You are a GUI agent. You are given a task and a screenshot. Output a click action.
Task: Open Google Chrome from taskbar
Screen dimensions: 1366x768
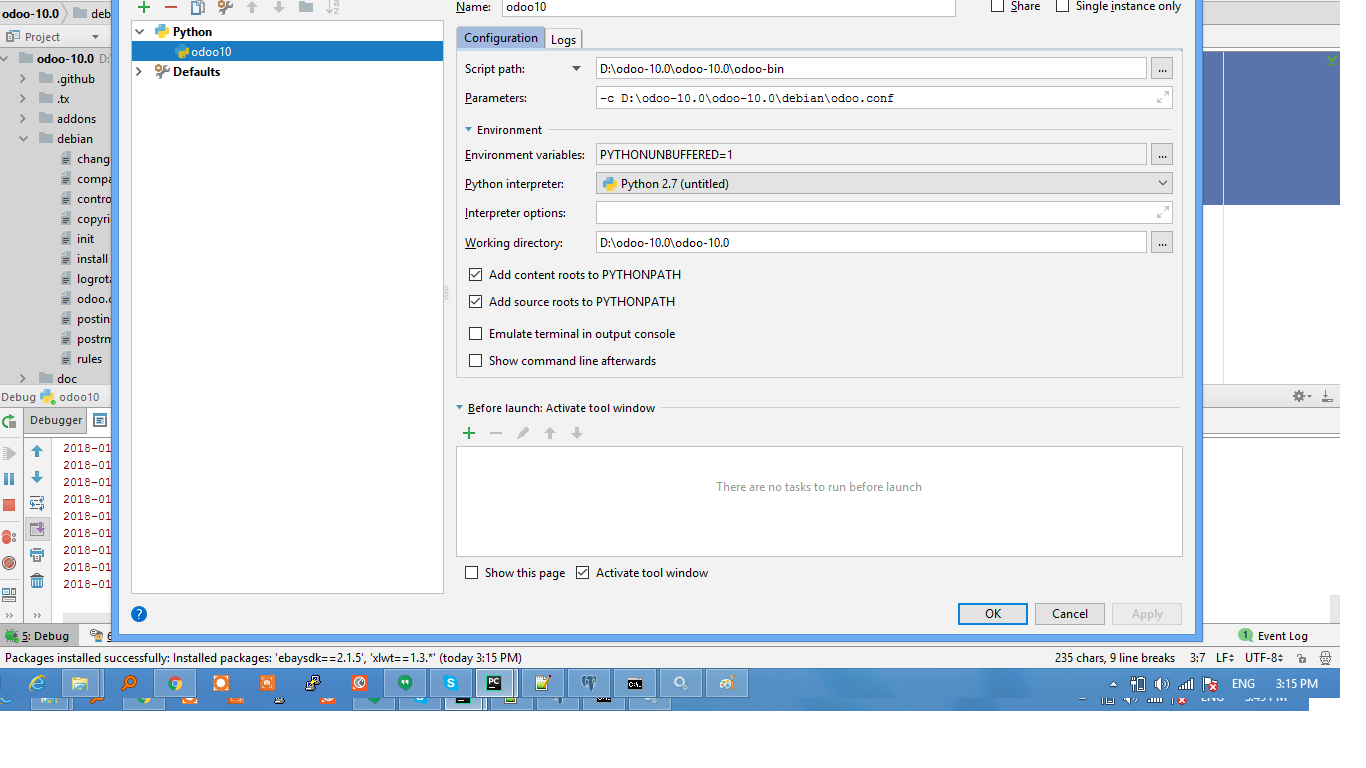pos(175,683)
